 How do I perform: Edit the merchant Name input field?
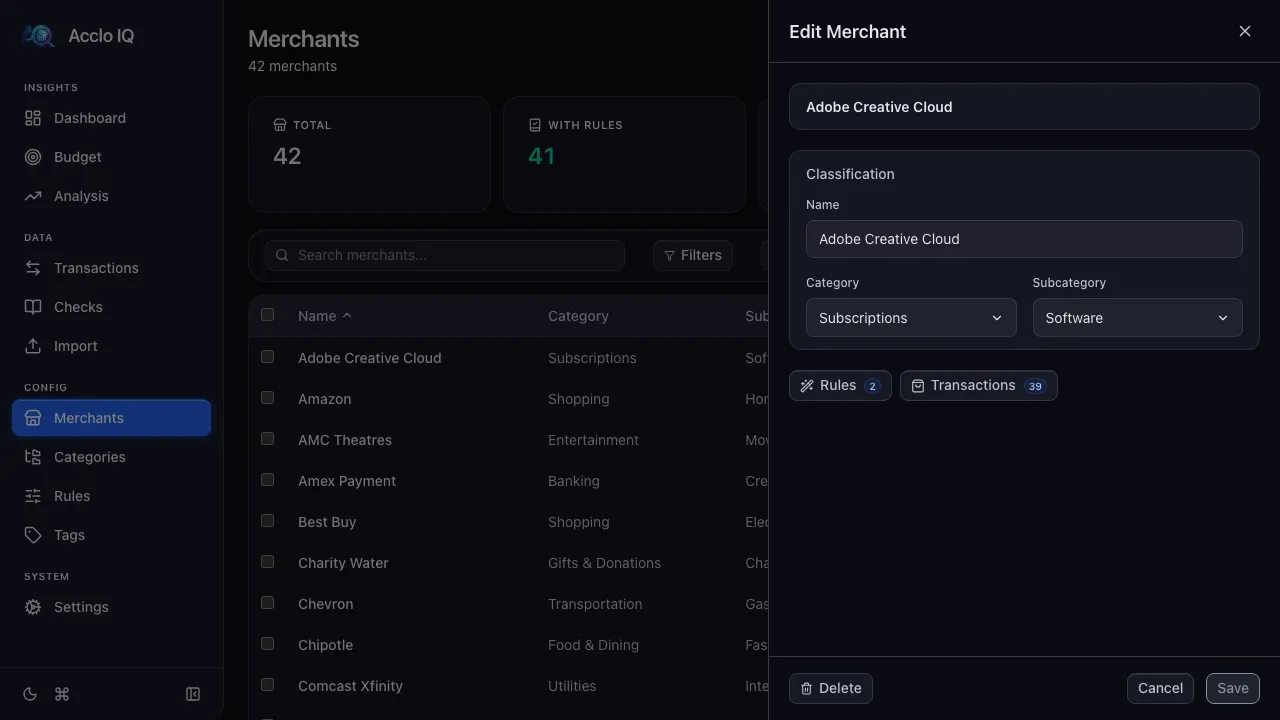coord(1024,239)
